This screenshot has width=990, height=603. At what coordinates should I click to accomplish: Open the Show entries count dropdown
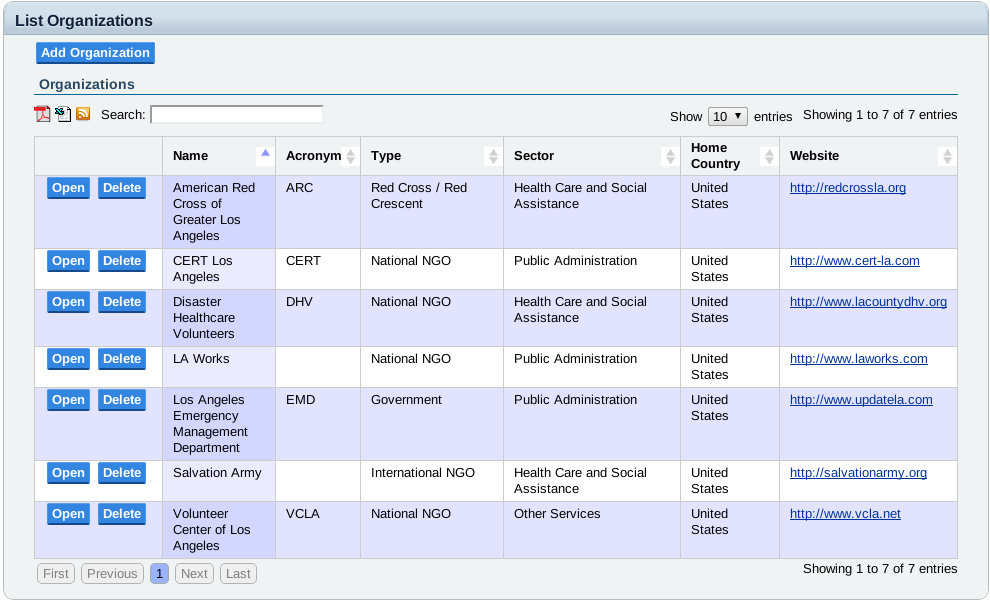(x=728, y=116)
